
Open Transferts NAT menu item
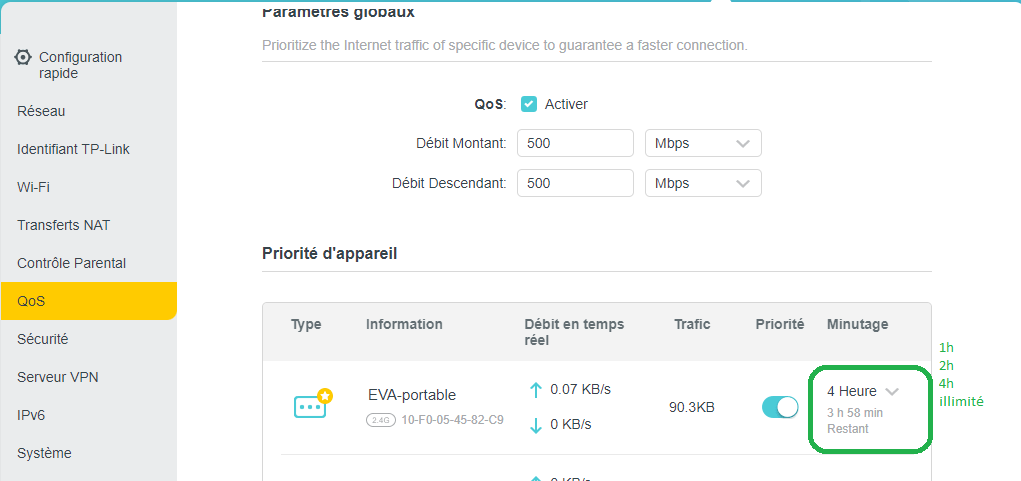pos(63,225)
